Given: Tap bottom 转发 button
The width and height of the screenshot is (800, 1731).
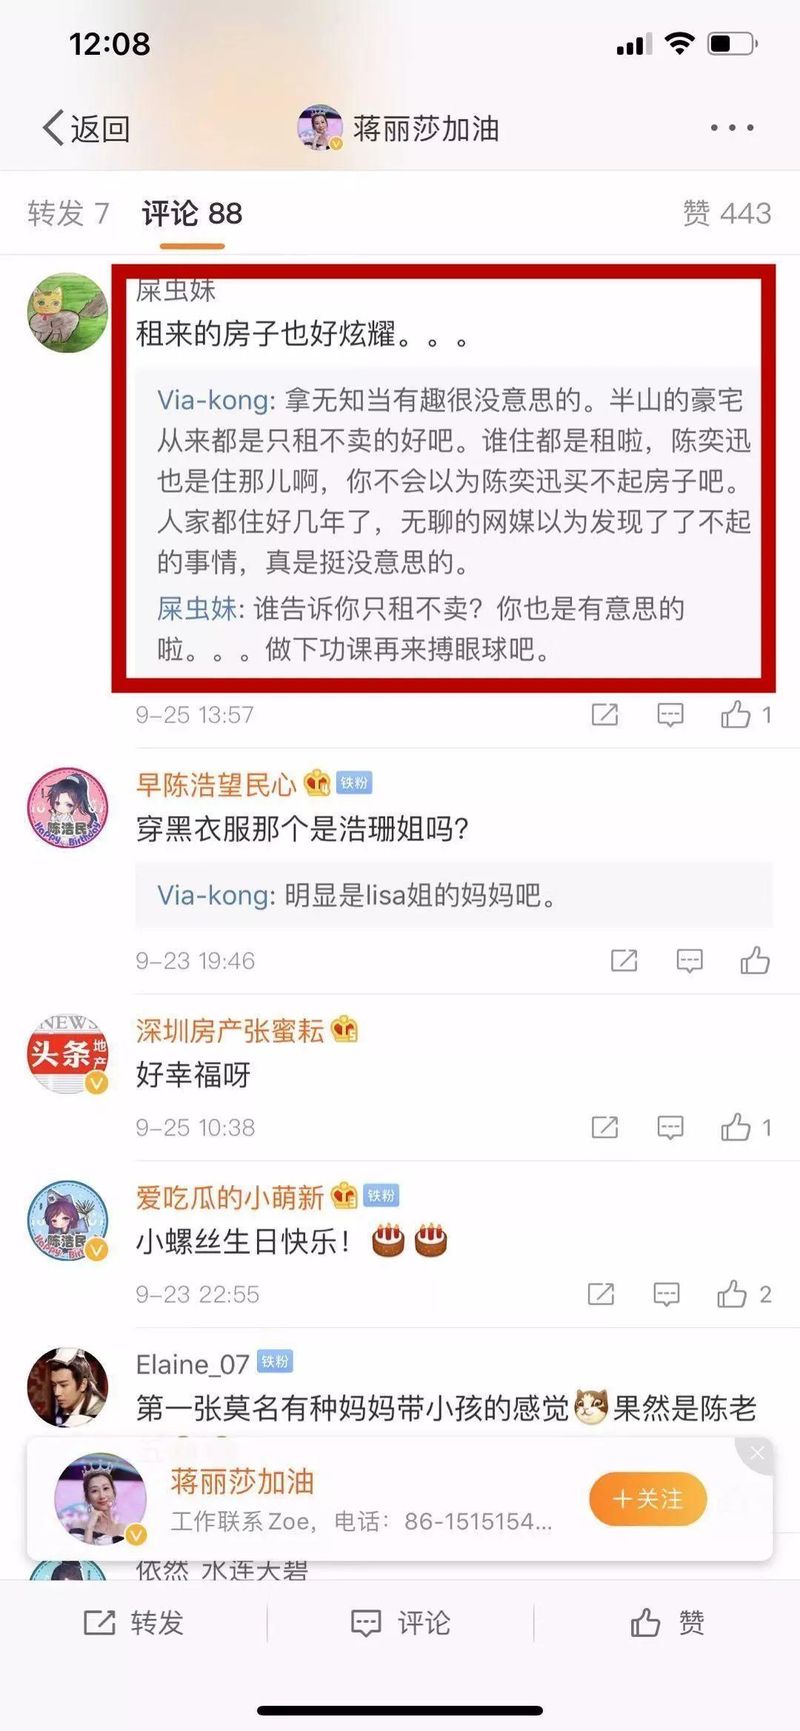Looking at the screenshot, I should (133, 1622).
